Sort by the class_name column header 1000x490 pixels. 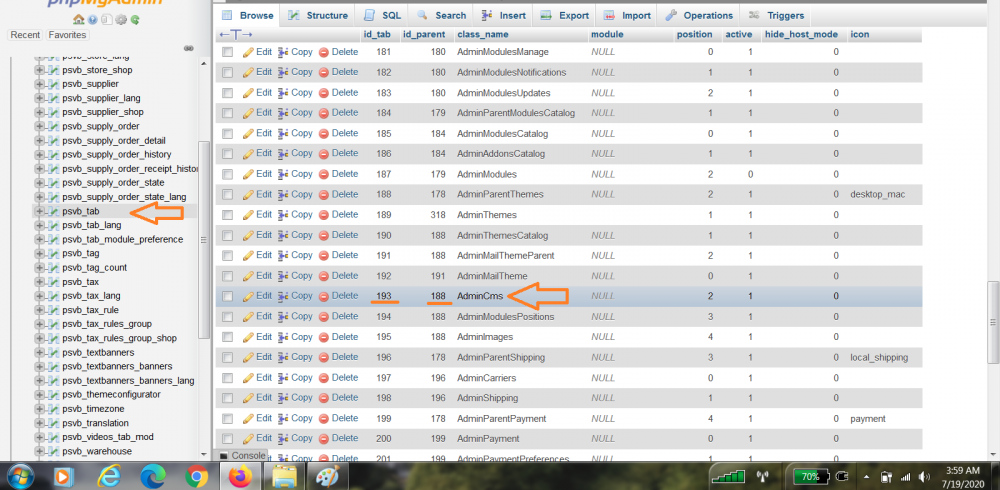(482, 34)
